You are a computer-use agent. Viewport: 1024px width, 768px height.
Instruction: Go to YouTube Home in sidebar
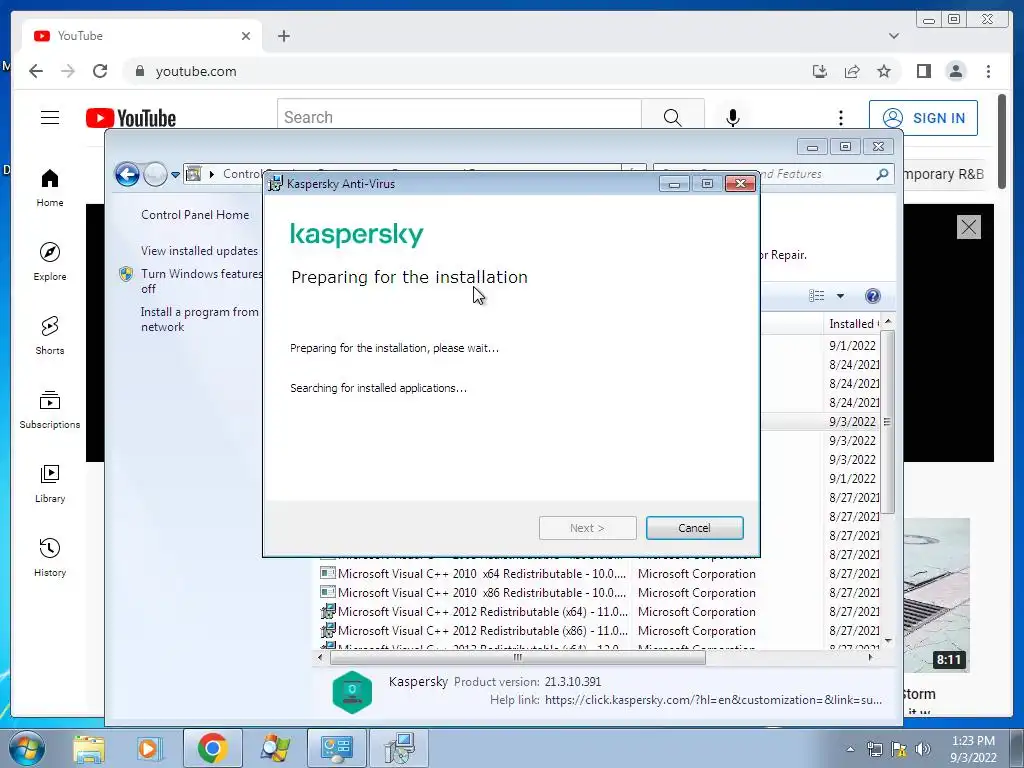click(50, 188)
